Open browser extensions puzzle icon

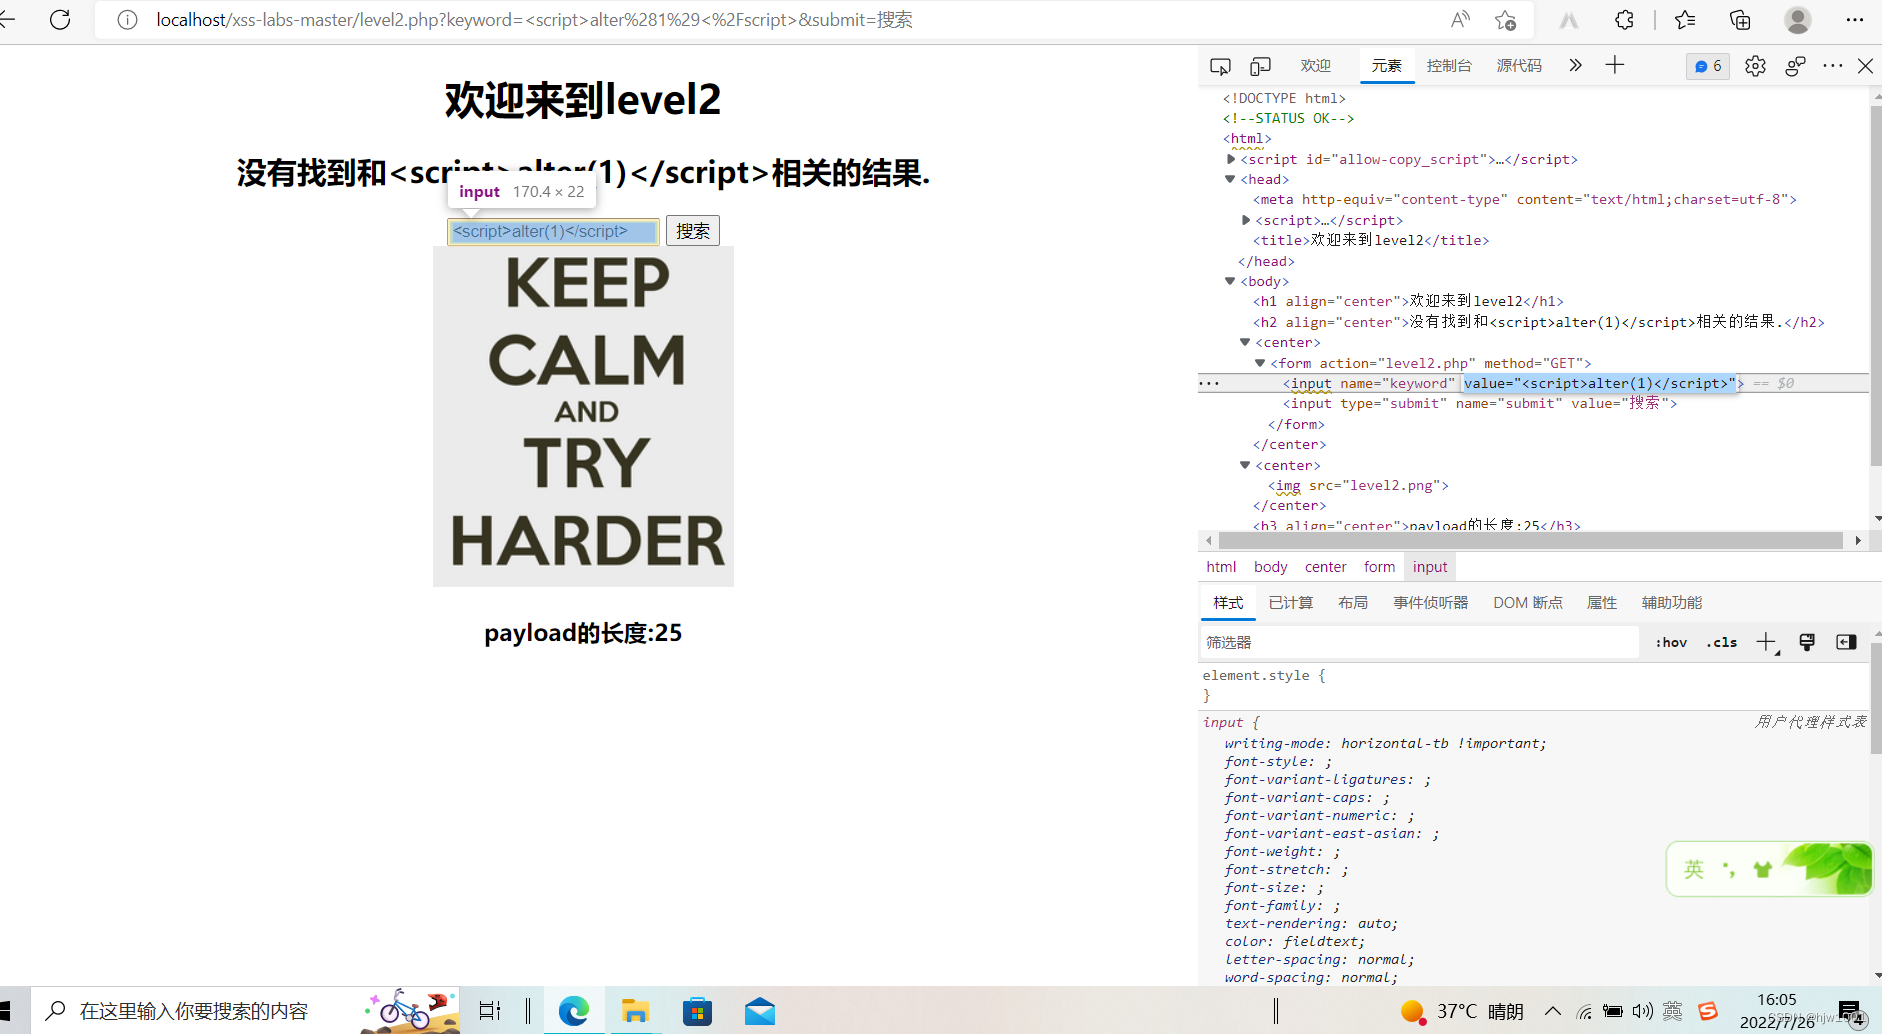click(1625, 20)
